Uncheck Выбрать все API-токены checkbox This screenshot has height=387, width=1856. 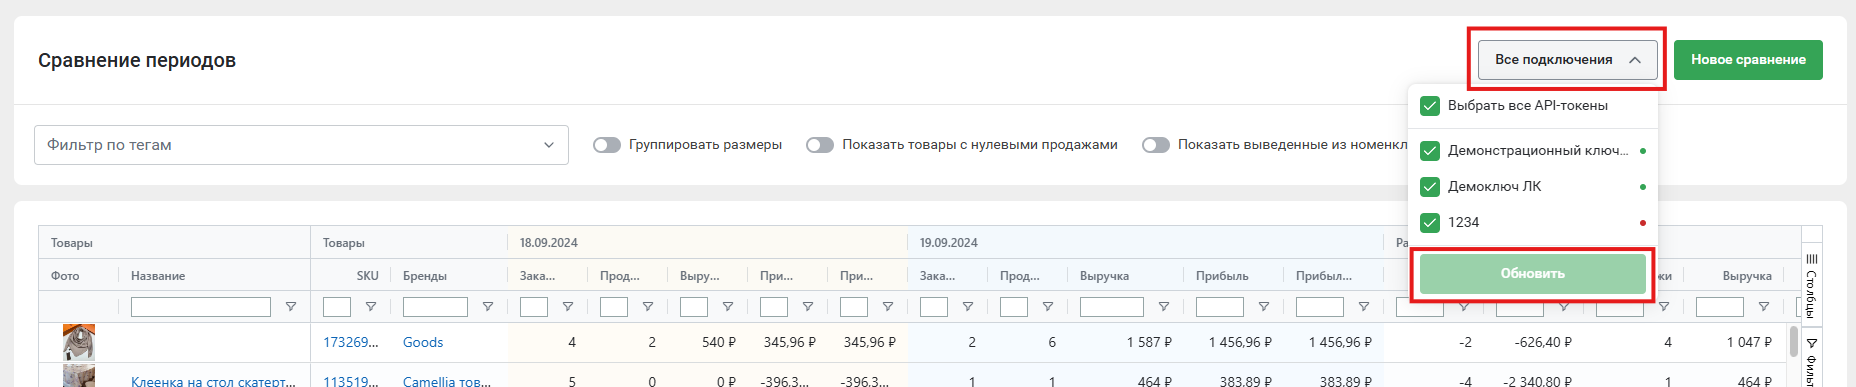click(1430, 106)
